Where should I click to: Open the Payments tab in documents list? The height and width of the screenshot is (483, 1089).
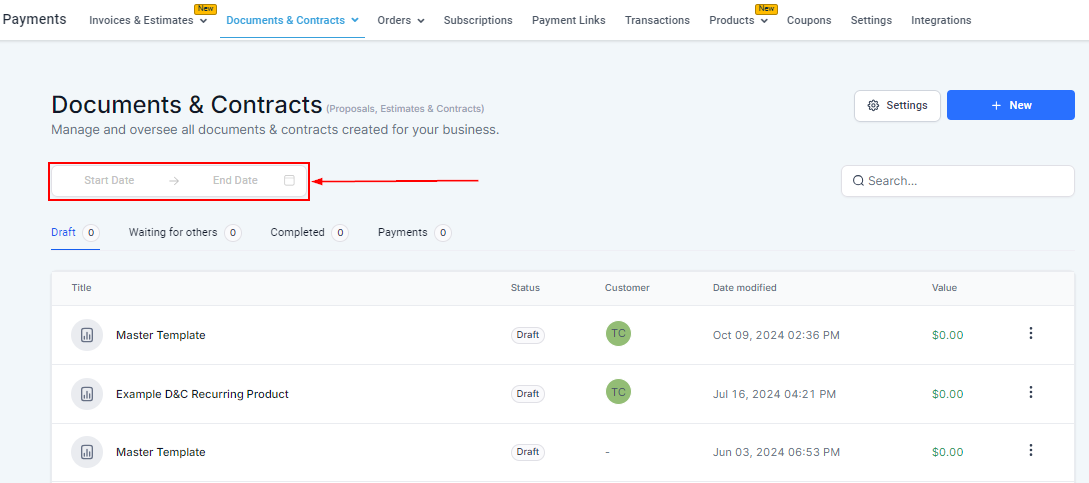click(x=402, y=232)
